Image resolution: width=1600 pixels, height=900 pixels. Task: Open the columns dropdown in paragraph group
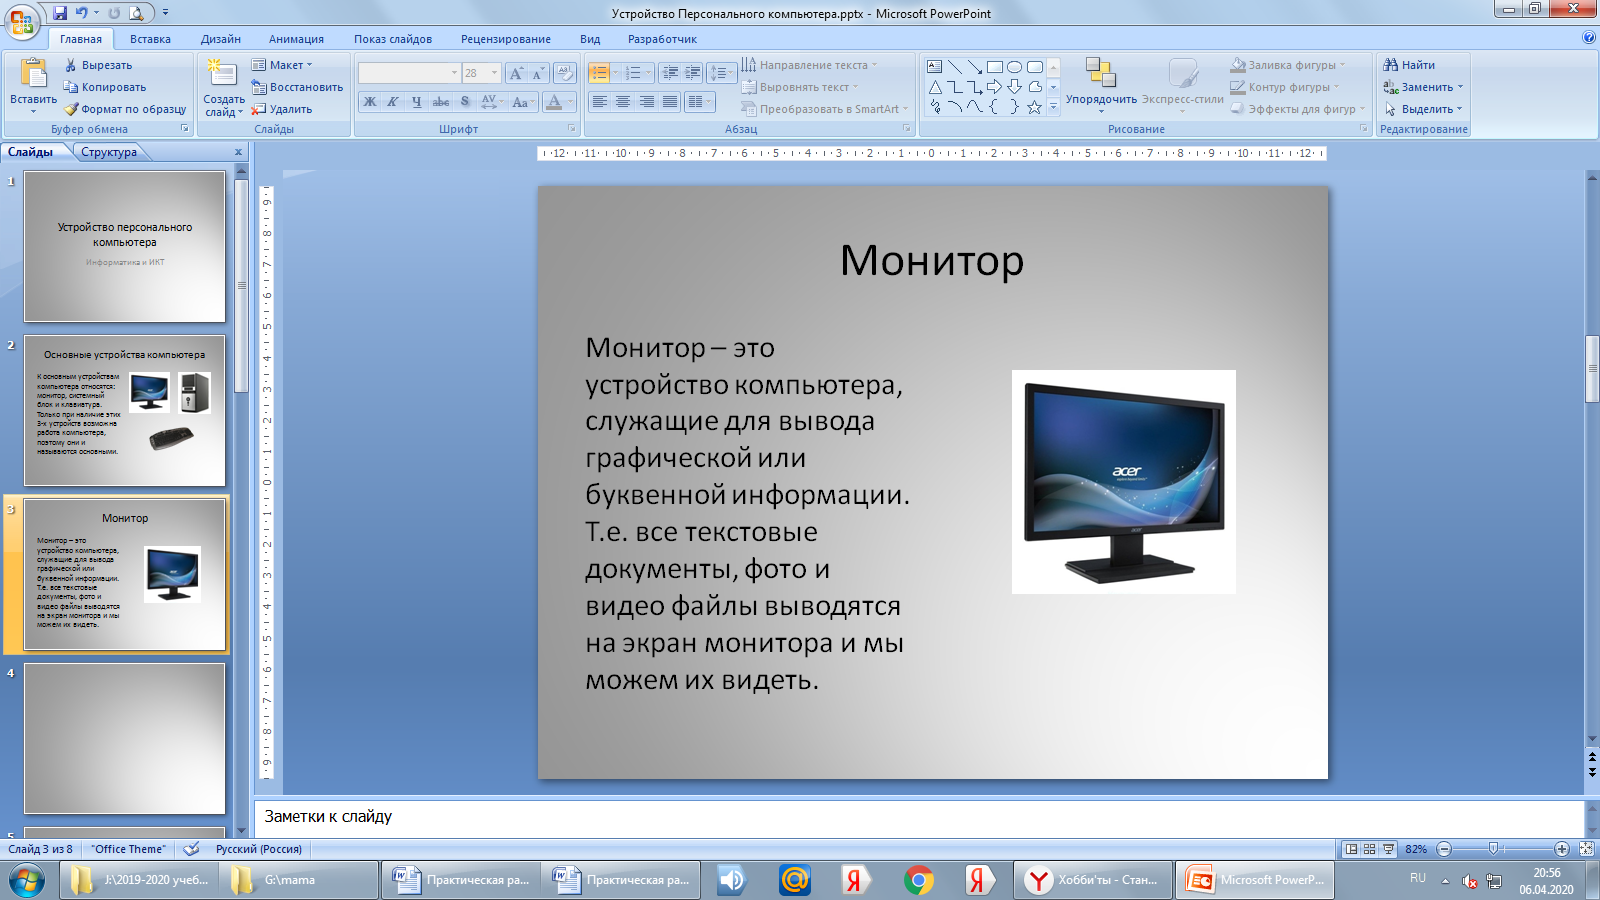pos(700,102)
